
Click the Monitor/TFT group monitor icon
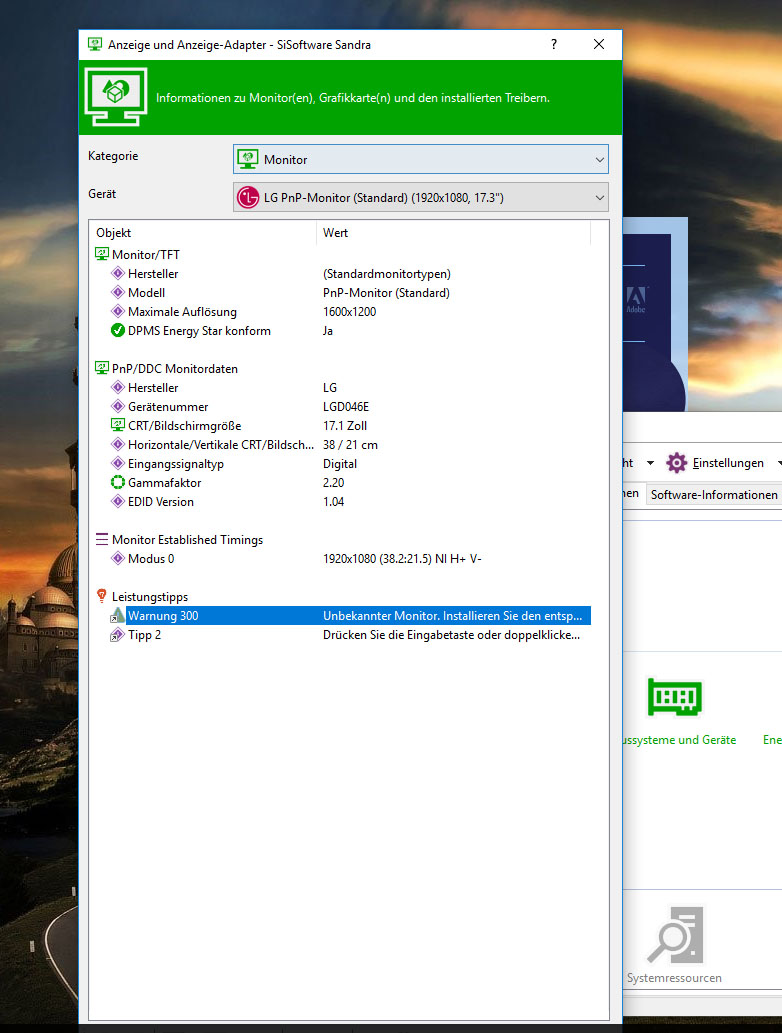pyautogui.click(x=101, y=254)
